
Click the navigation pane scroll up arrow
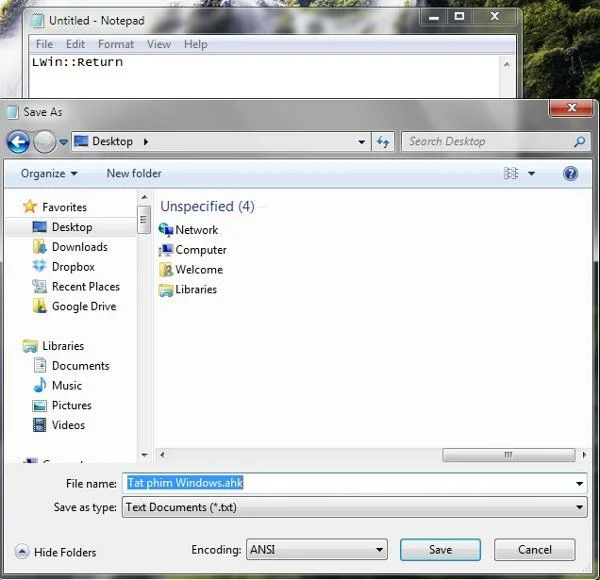click(144, 197)
